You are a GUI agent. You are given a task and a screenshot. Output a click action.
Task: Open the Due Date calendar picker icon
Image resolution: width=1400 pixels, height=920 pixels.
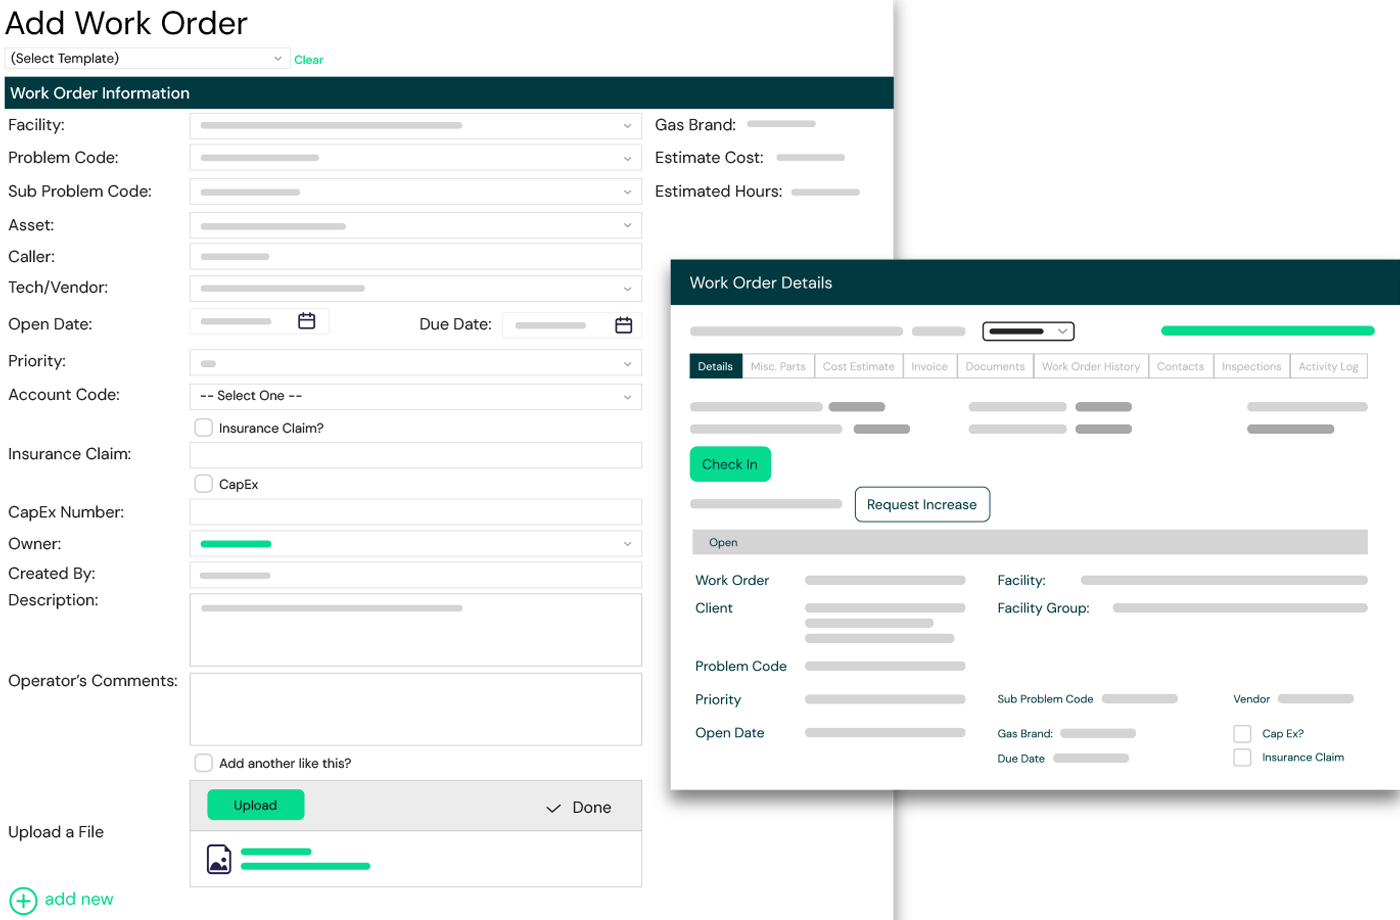tap(624, 325)
